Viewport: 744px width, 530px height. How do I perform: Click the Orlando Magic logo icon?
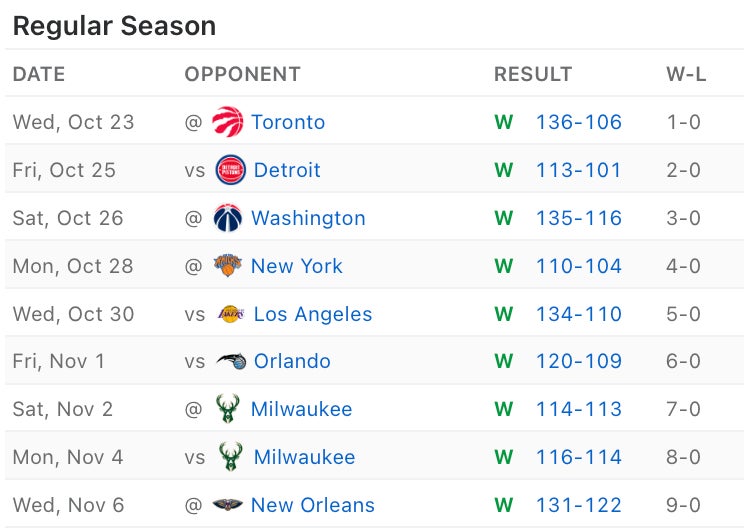click(x=231, y=361)
